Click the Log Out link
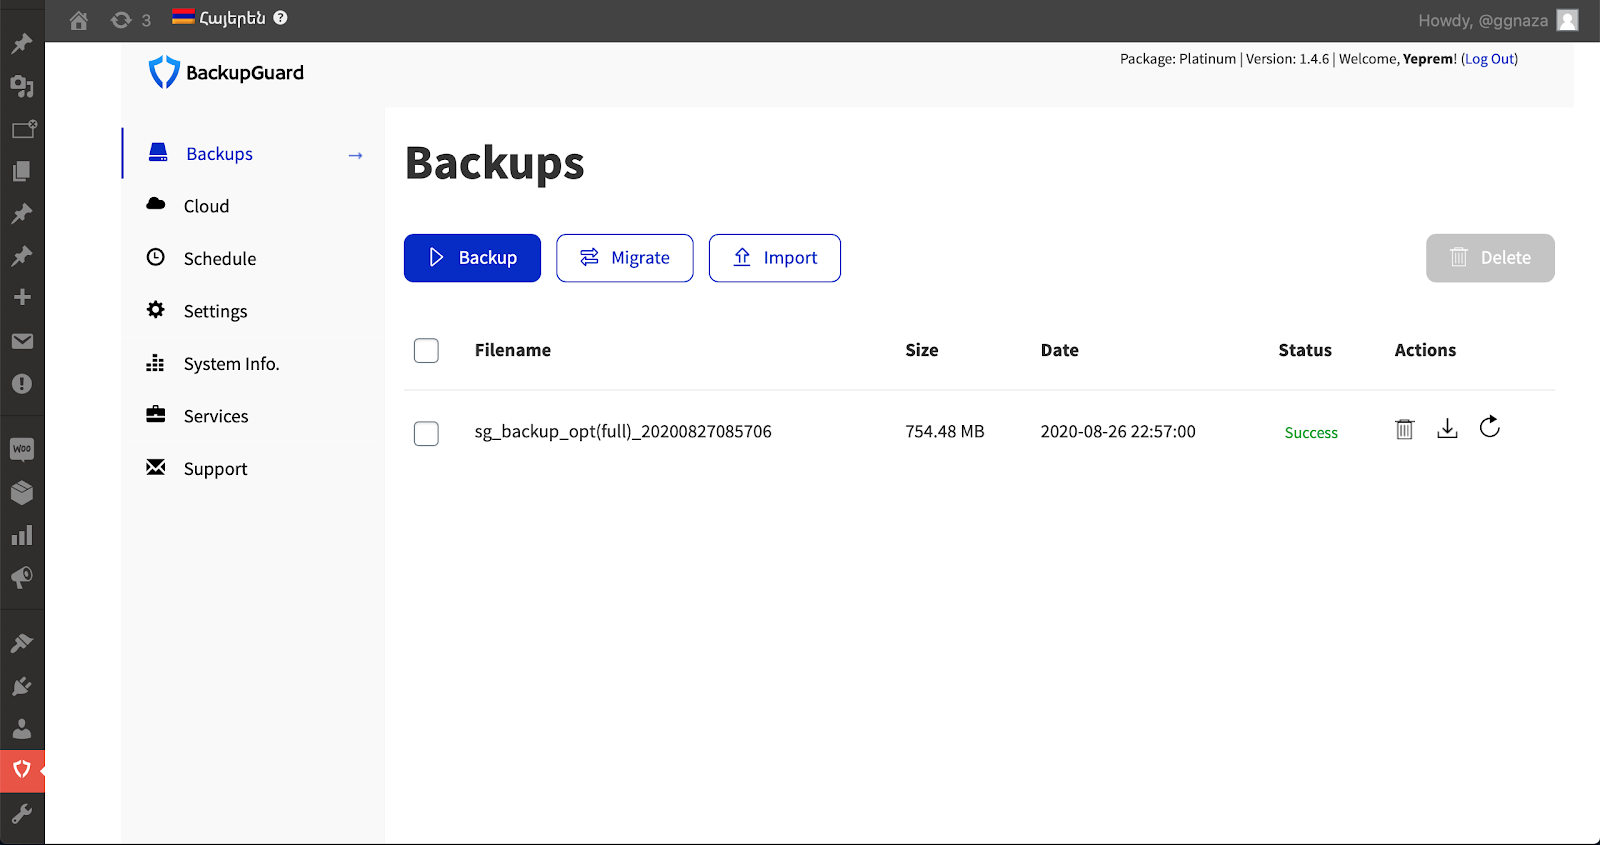 click(x=1489, y=59)
